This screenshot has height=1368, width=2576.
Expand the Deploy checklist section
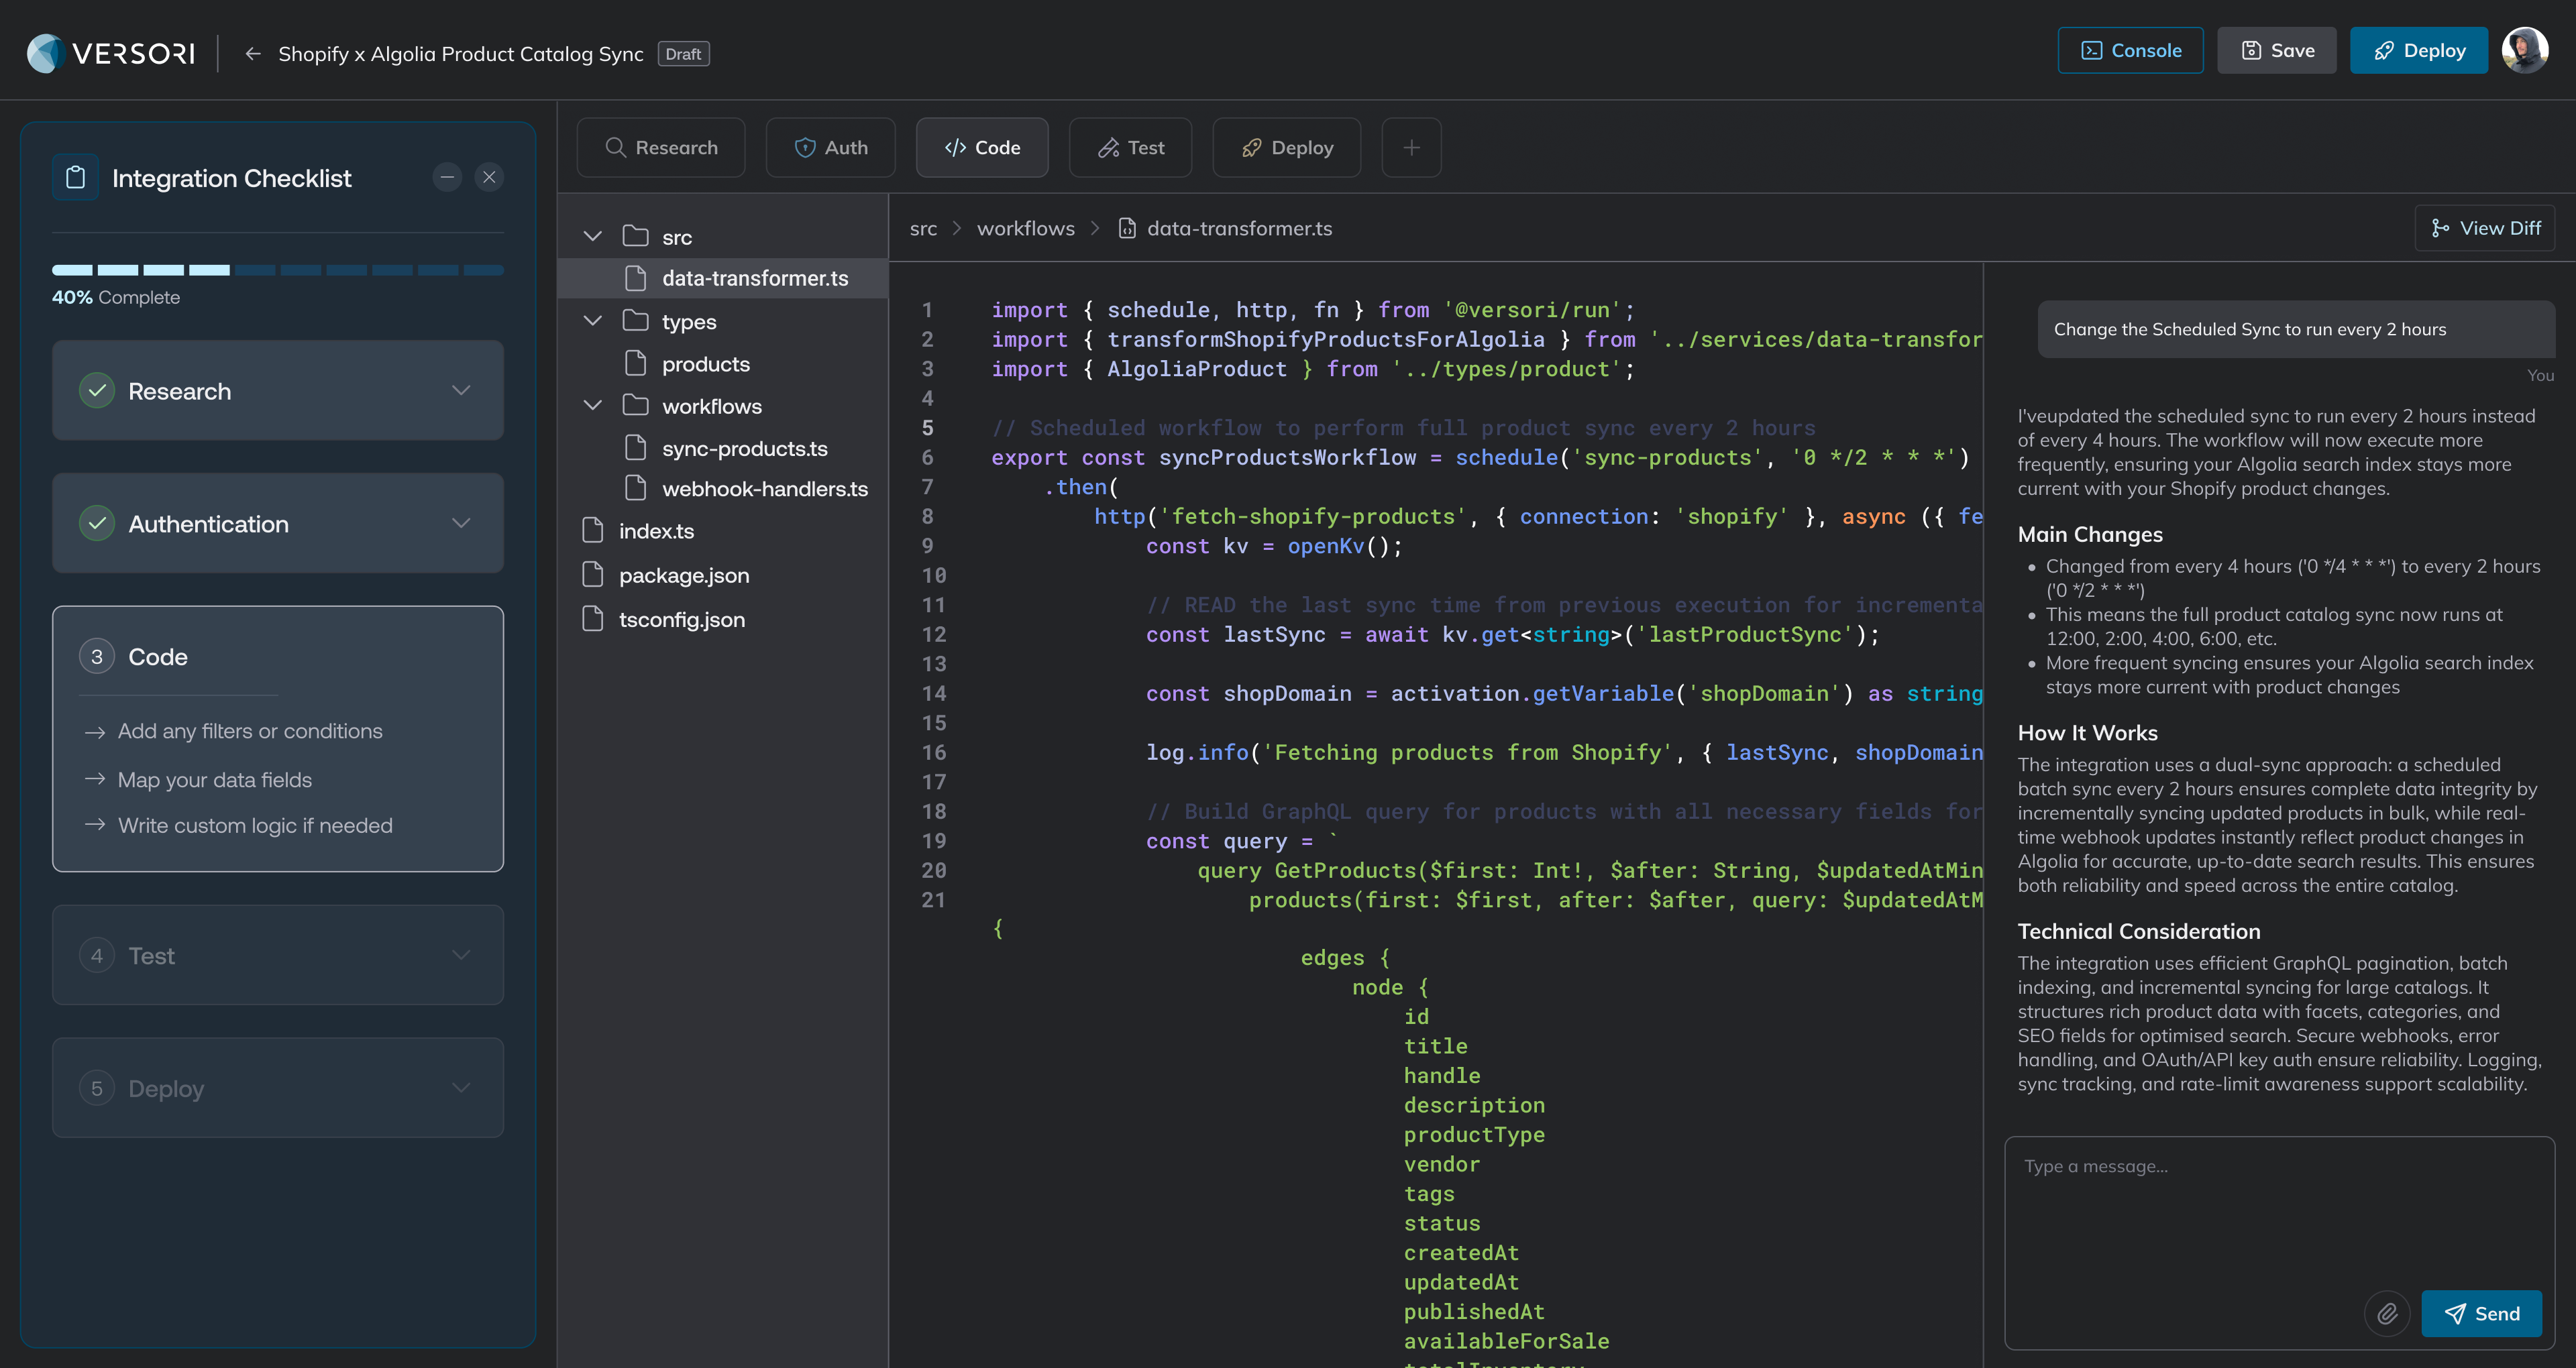(x=461, y=1088)
